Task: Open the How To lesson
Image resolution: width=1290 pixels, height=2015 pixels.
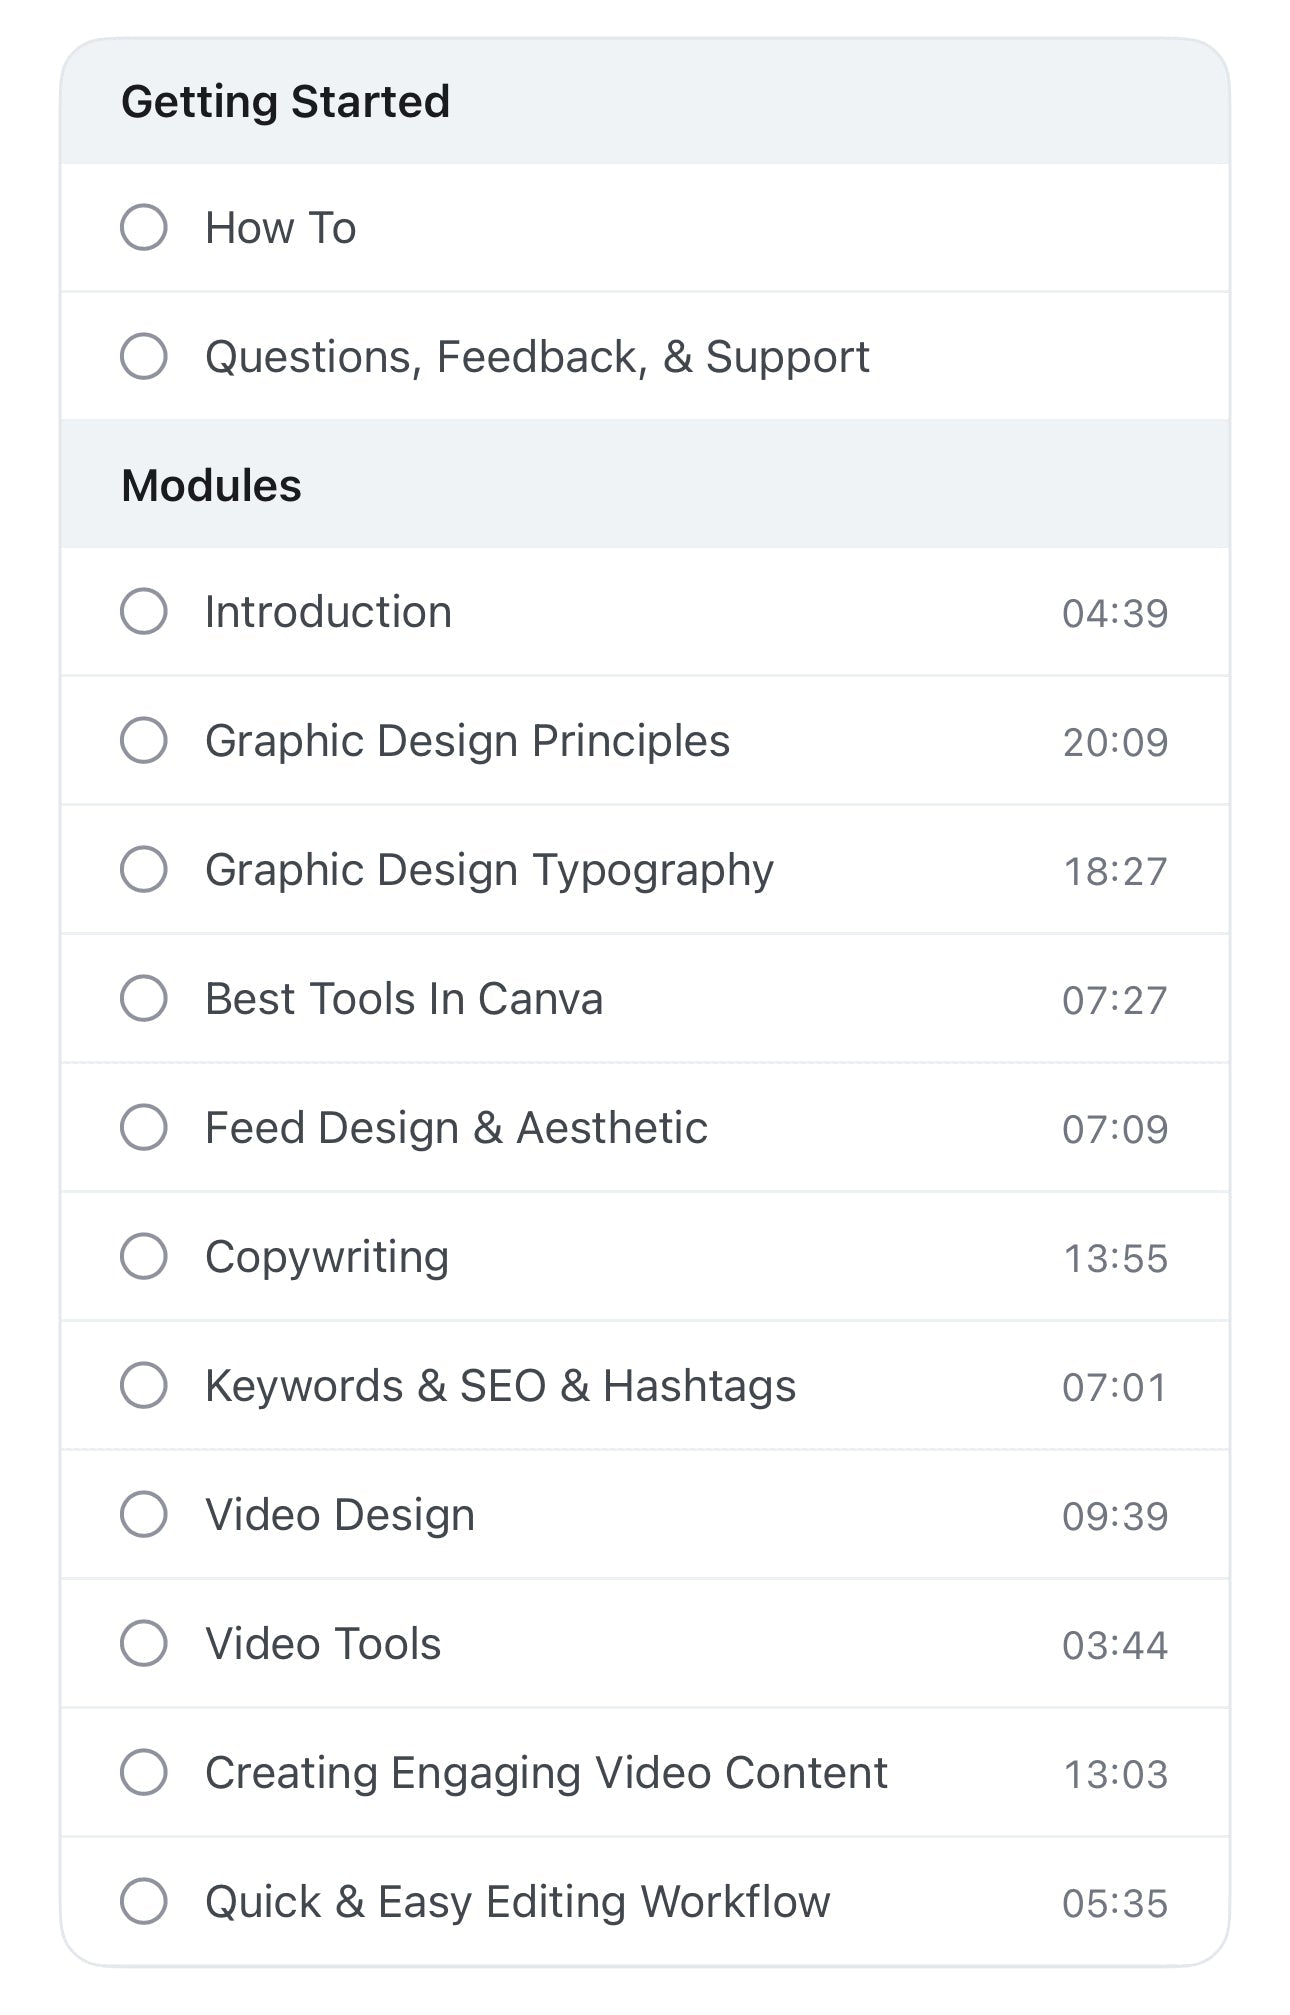Action: point(280,227)
